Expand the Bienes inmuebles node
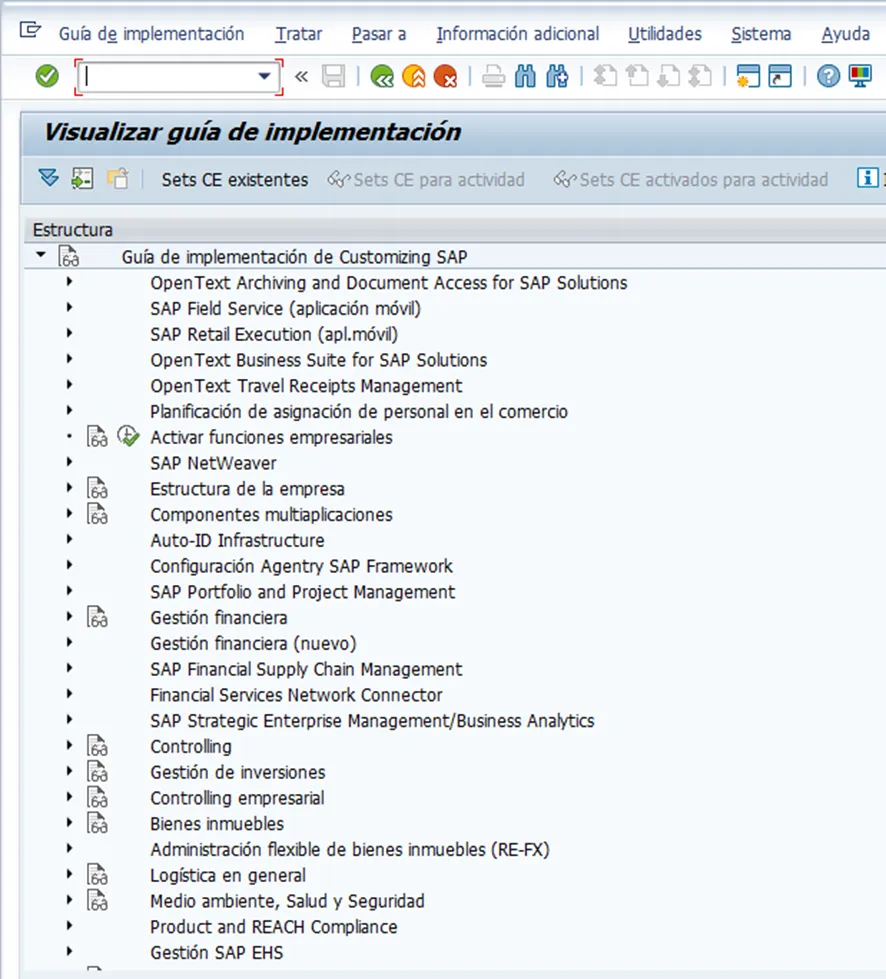The width and height of the screenshot is (886, 979). point(69,822)
